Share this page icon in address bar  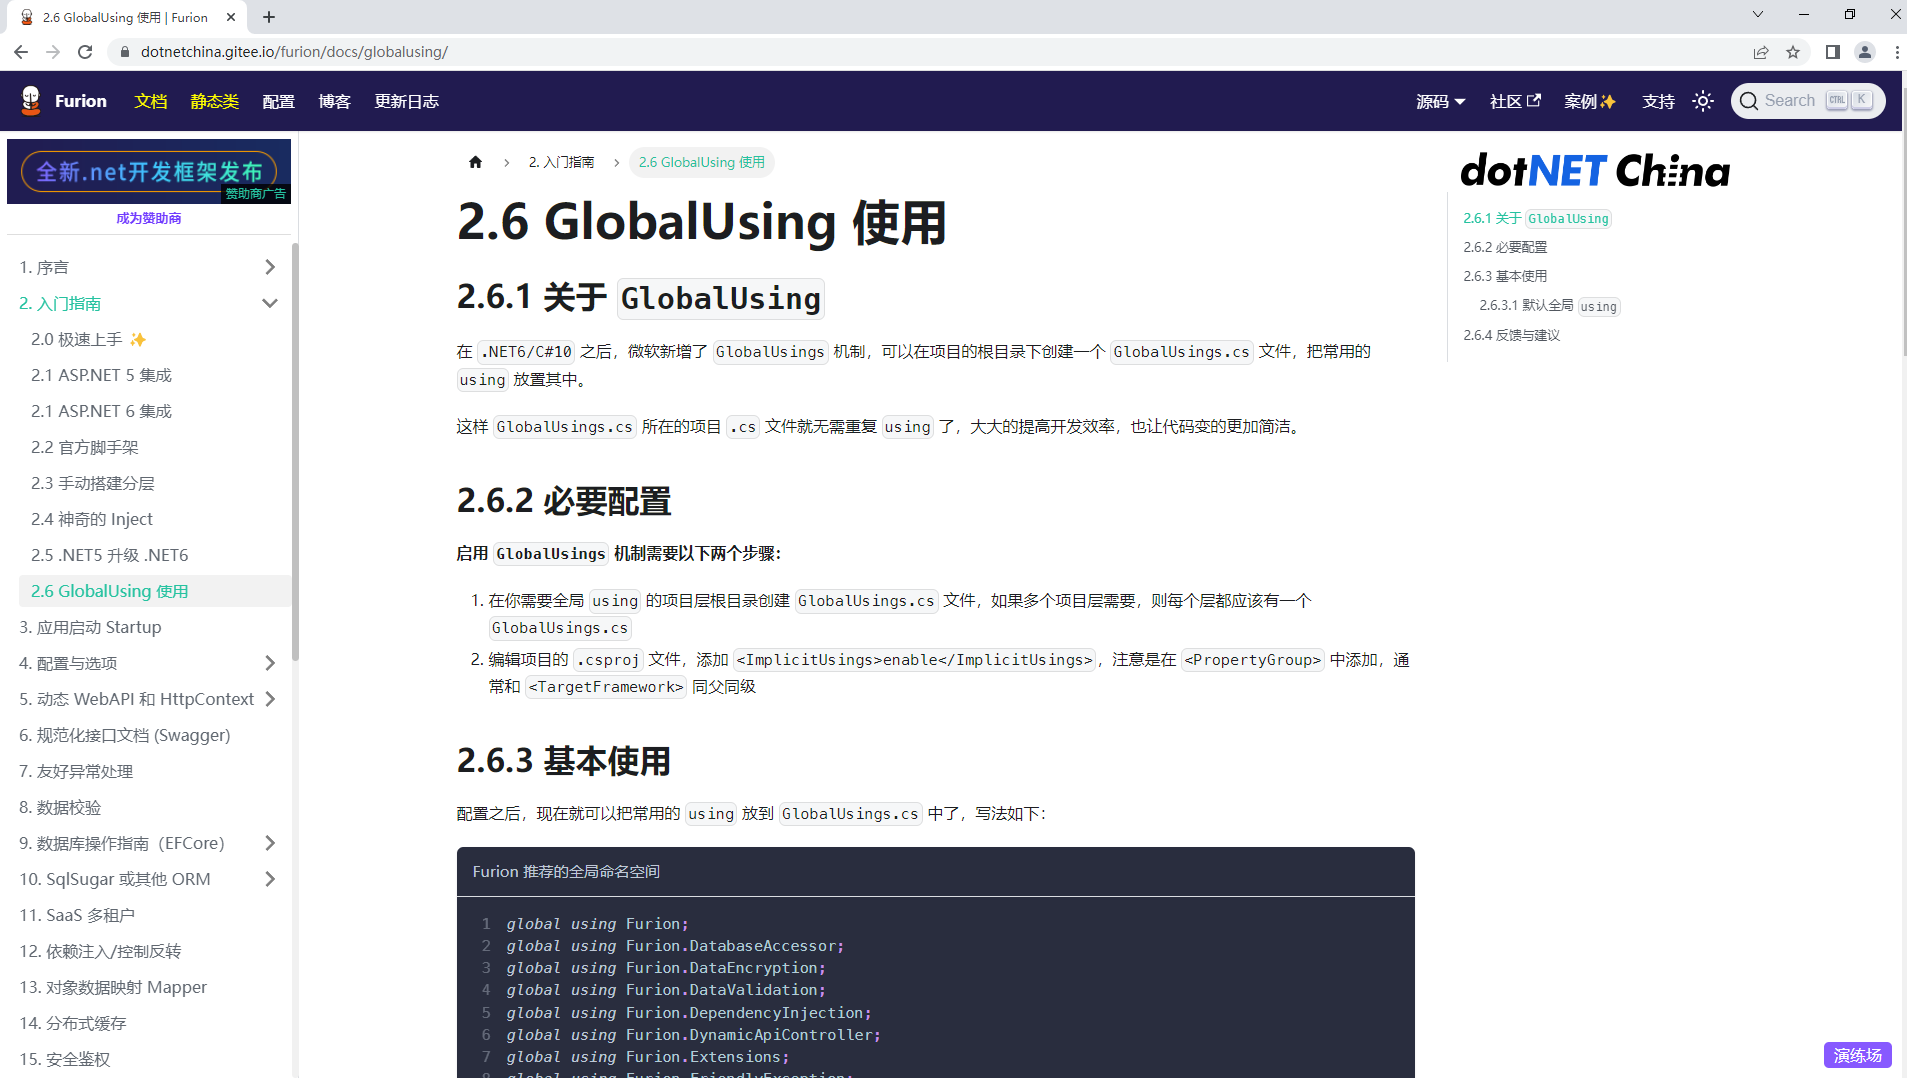[1761, 52]
